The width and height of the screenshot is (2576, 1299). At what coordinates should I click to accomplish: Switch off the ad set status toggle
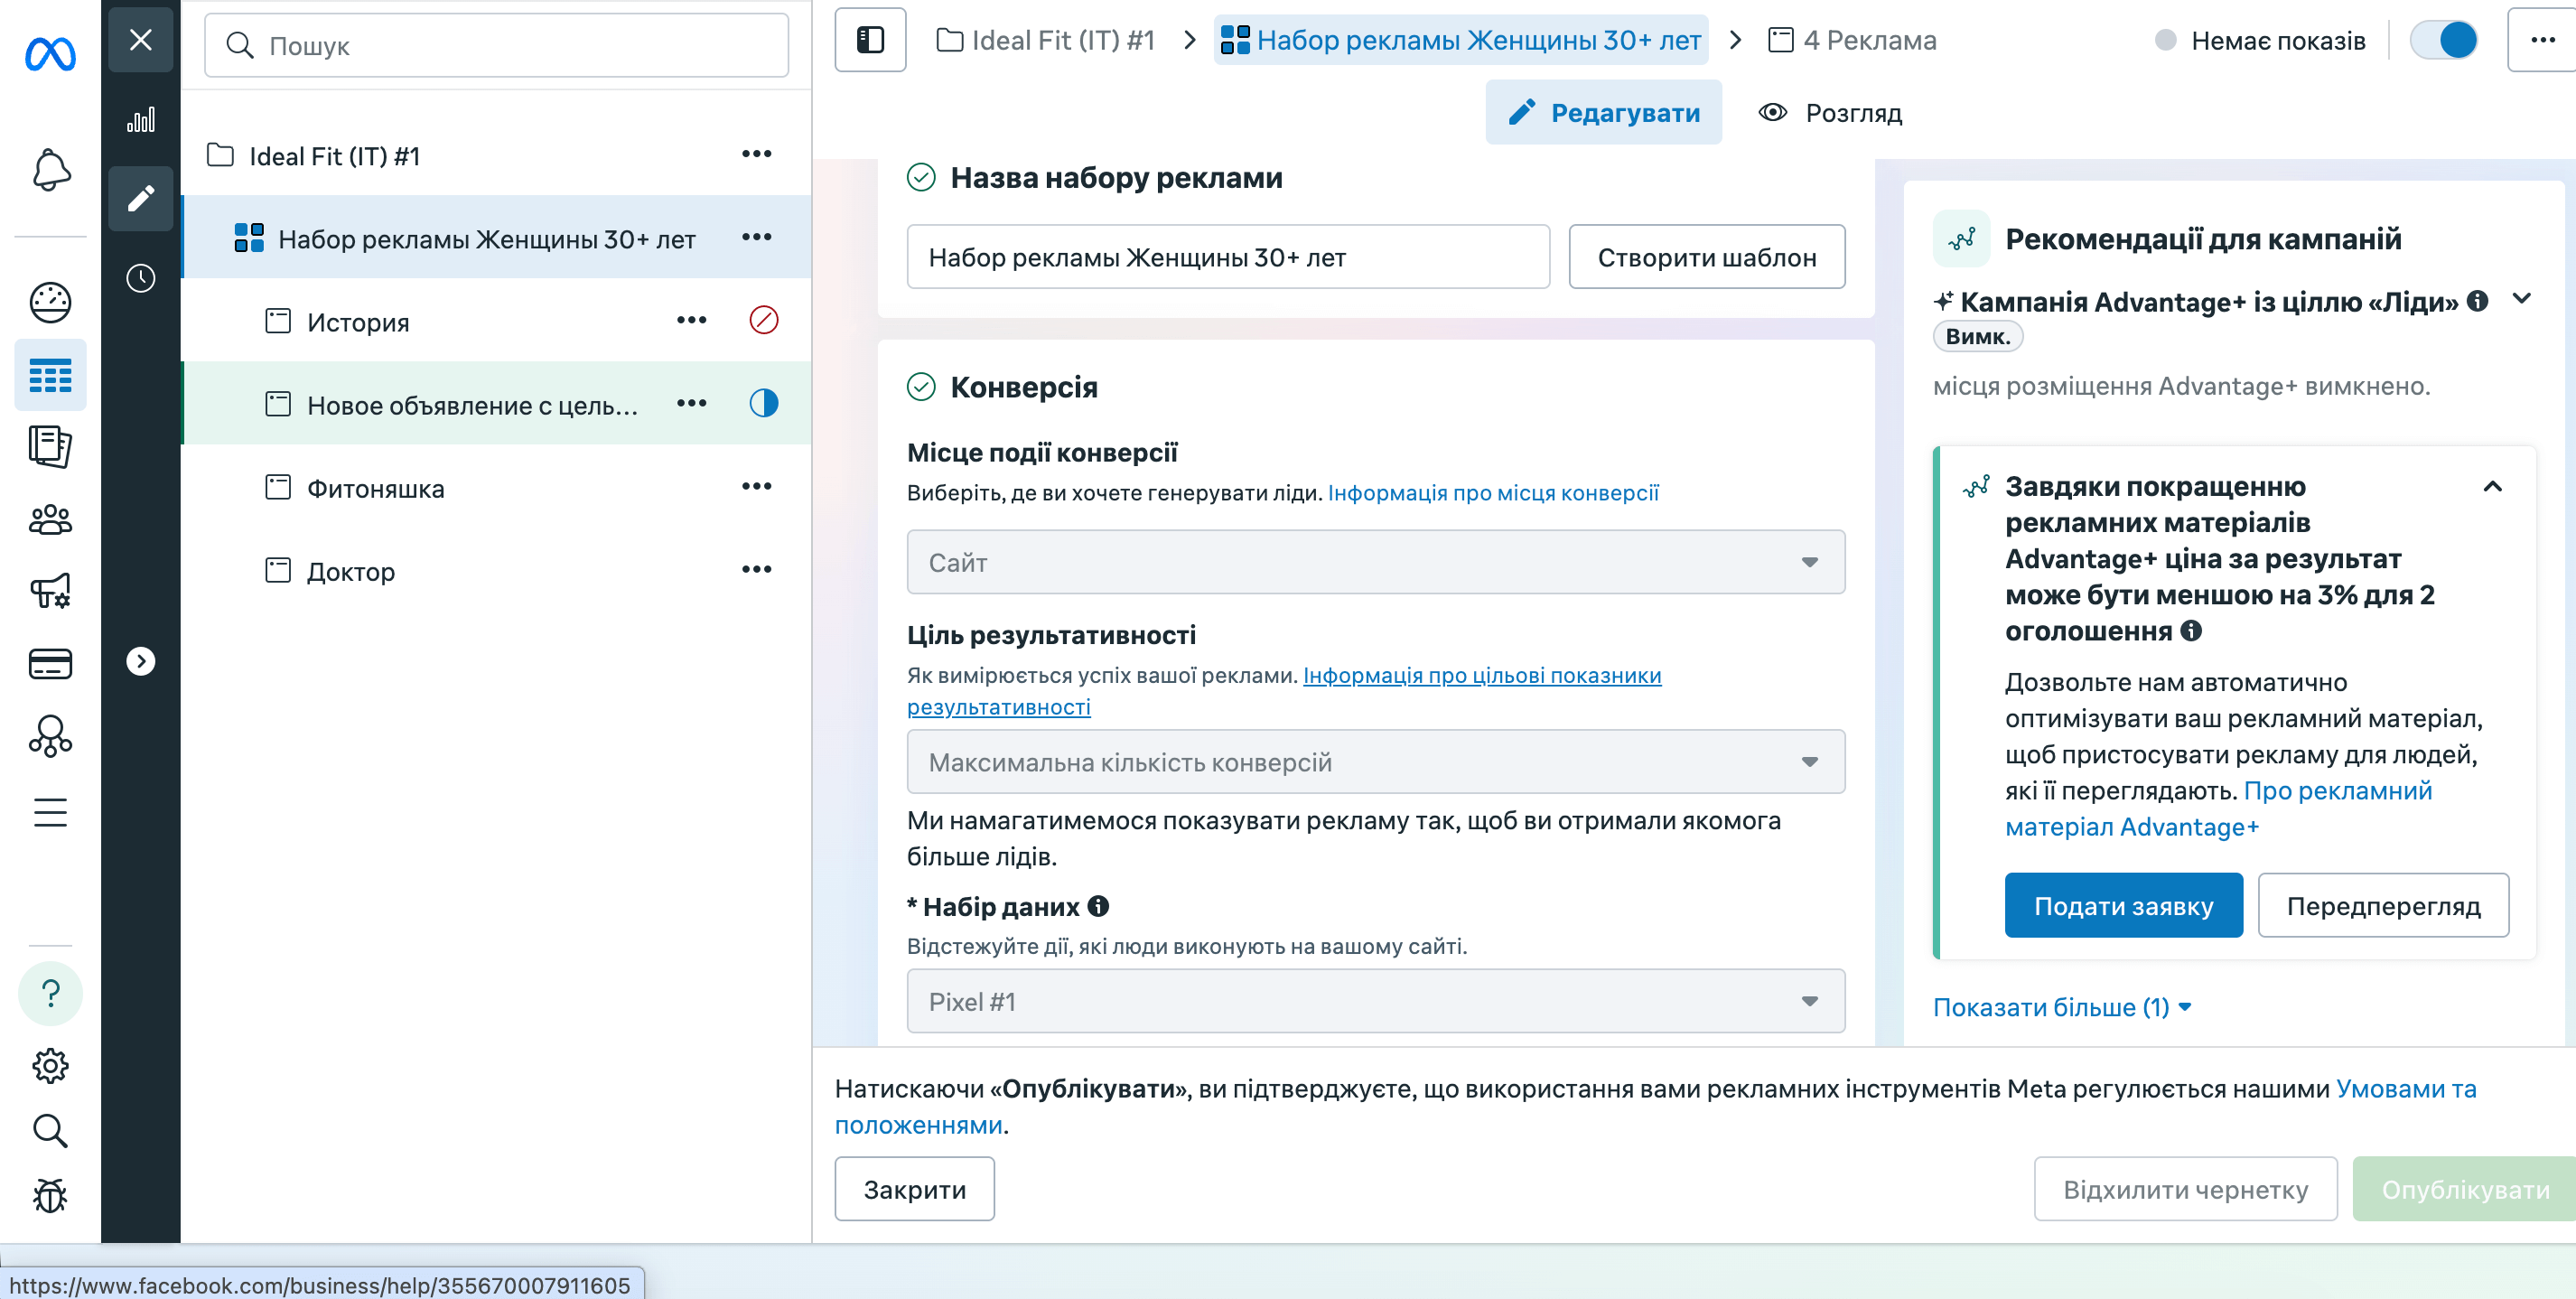coord(2443,40)
